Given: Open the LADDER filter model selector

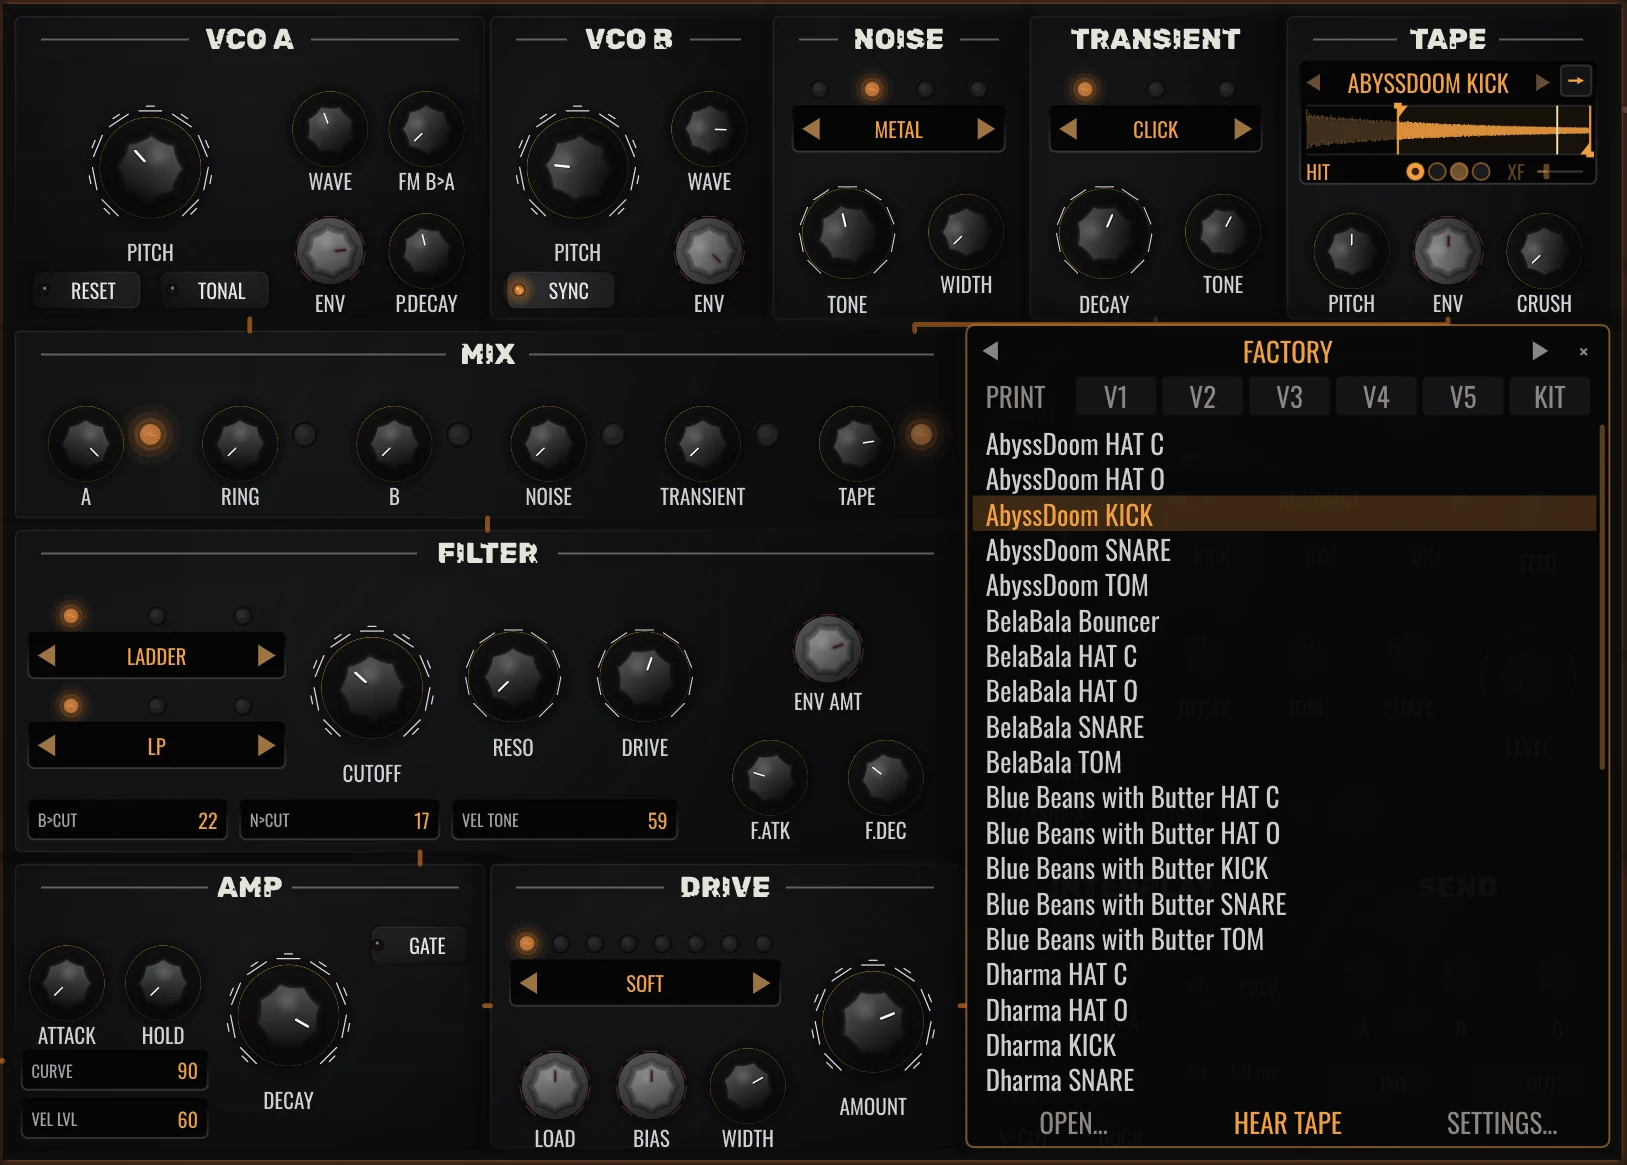Looking at the screenshot, I should click(156, 657).
